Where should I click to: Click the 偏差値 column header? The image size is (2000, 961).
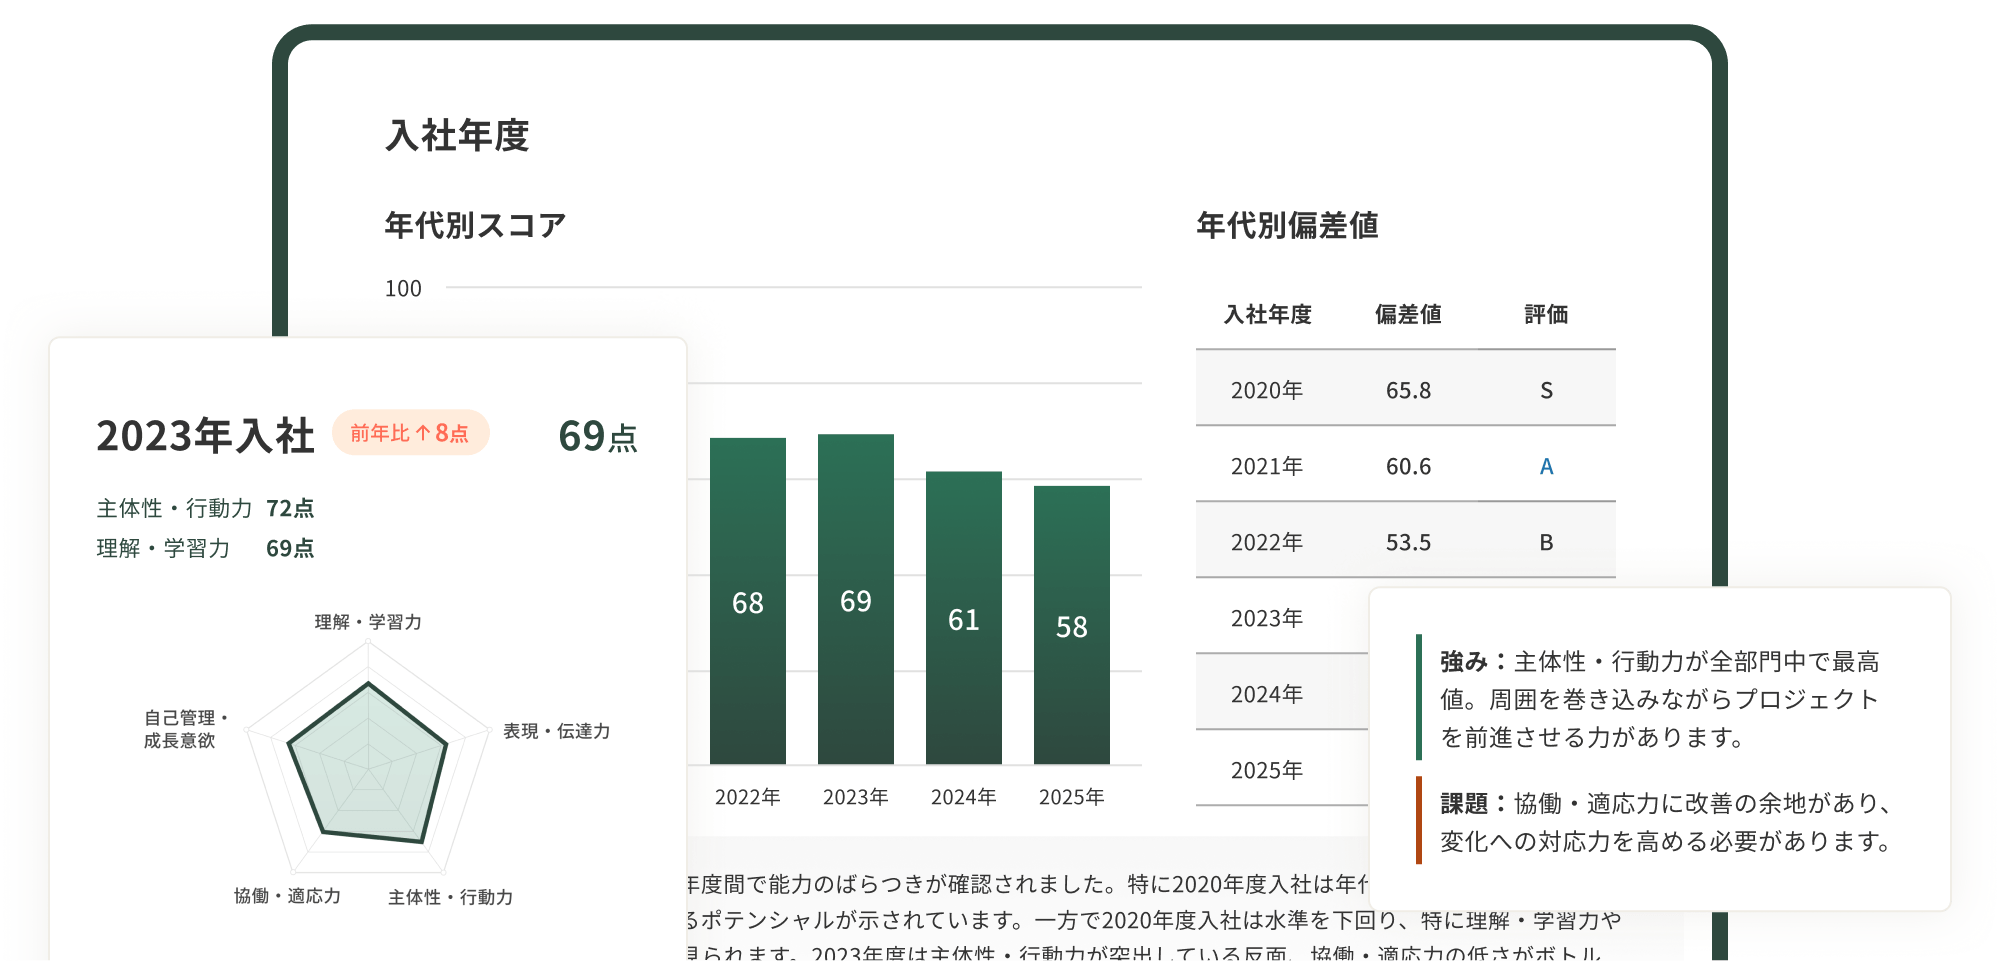(1408, 314)
